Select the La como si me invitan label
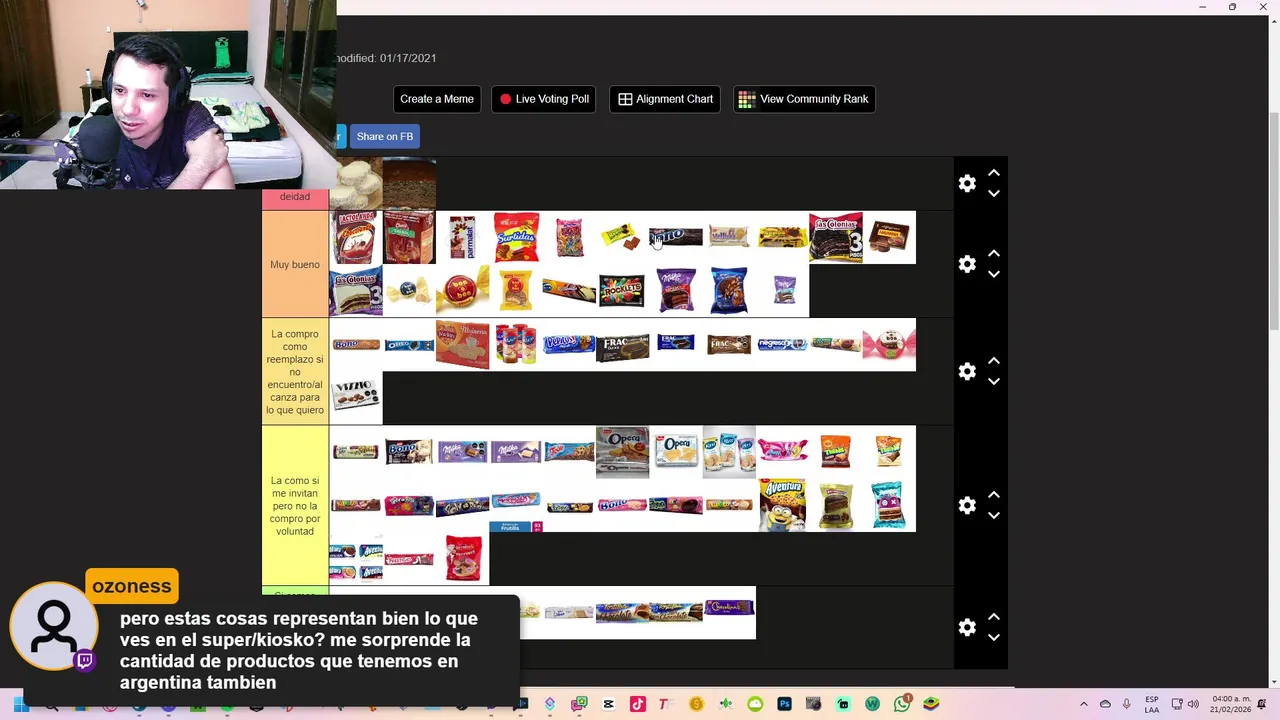The image size is (1280, 720). click(x=295, y=506)
